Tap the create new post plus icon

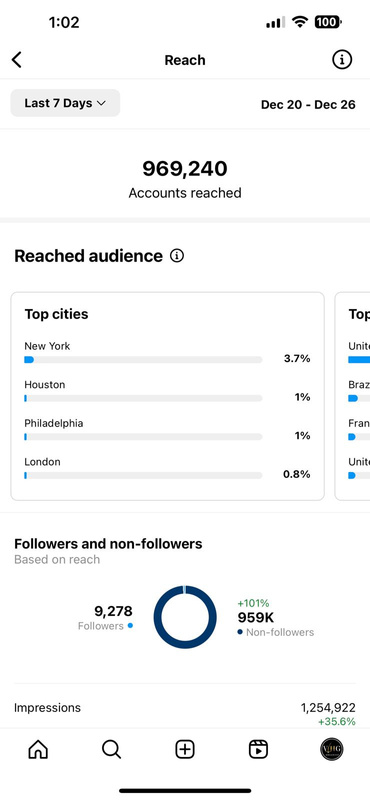click(x=185, y=749)
